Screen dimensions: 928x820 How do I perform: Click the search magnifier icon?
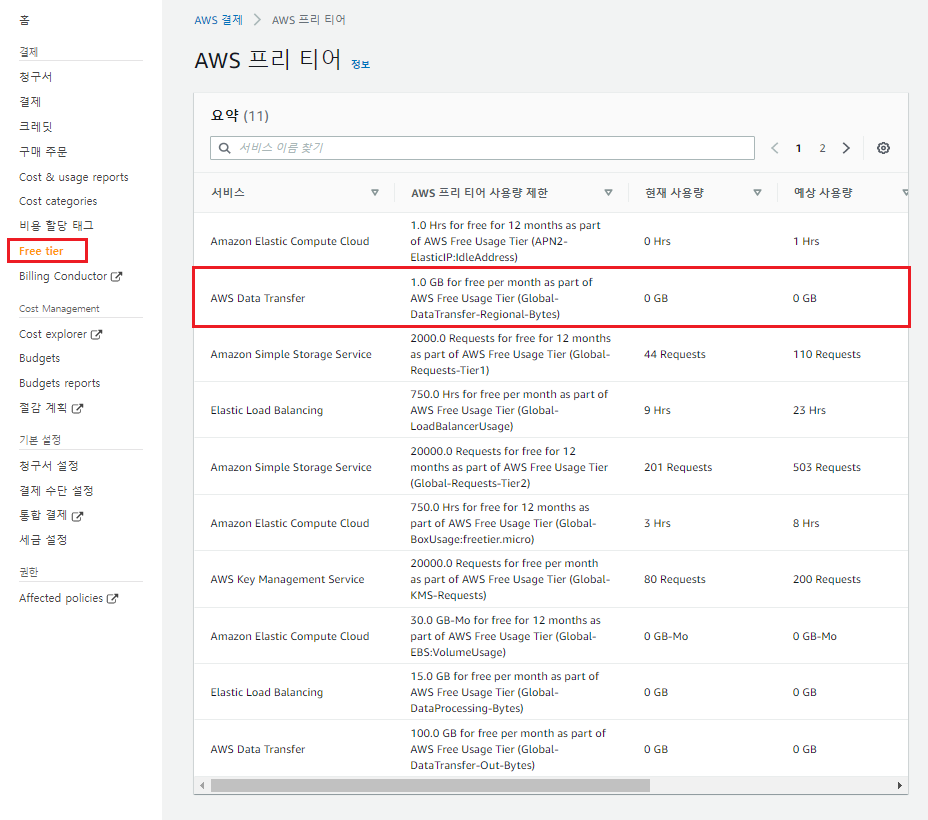tap(224, 148)
